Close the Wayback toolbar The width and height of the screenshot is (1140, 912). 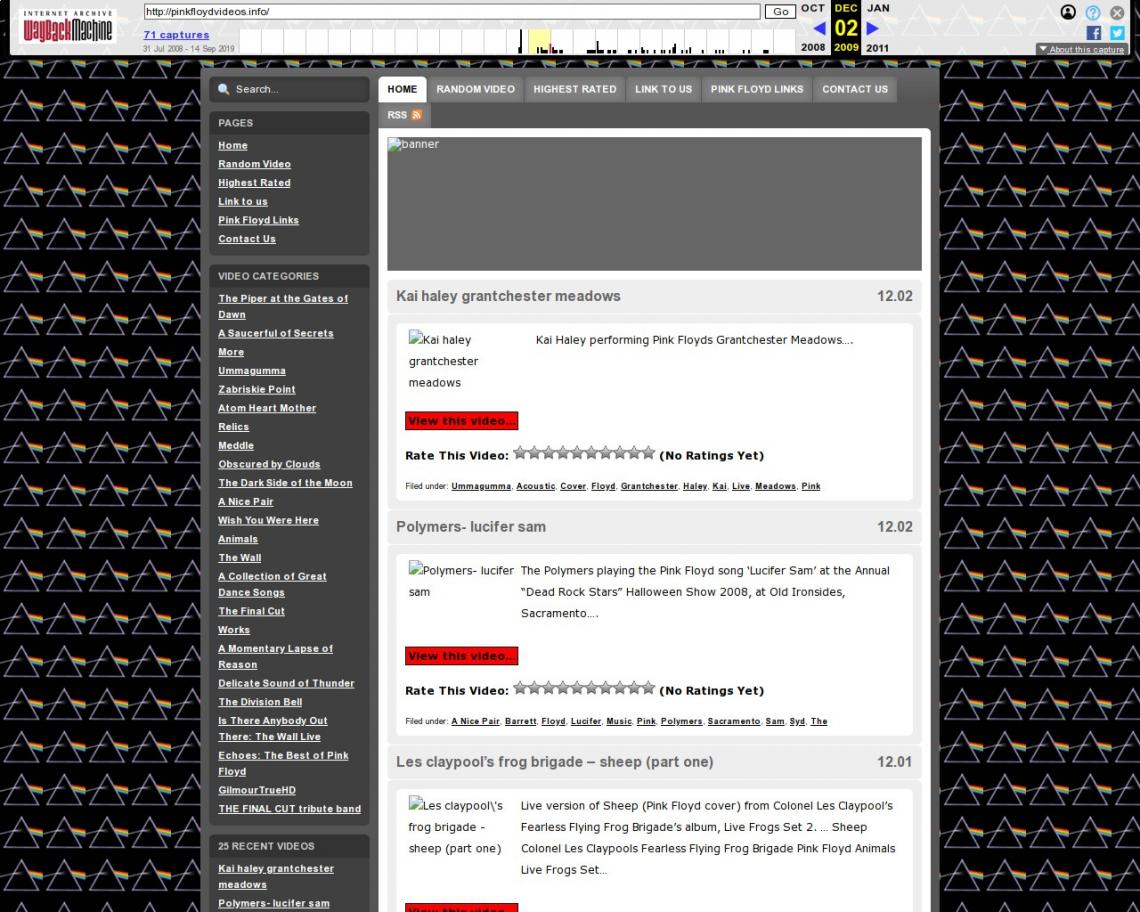coord(1117,12)
